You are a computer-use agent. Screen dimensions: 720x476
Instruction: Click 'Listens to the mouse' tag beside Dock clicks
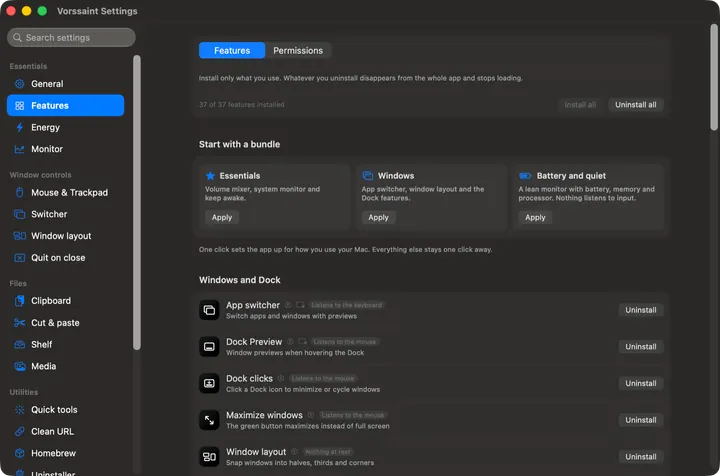[x=323, y=378]
